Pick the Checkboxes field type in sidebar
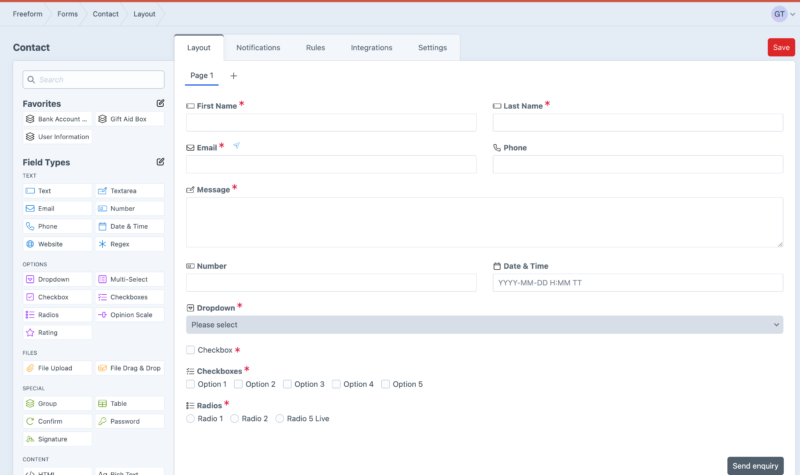800x475 pixels. coord(130,297)
